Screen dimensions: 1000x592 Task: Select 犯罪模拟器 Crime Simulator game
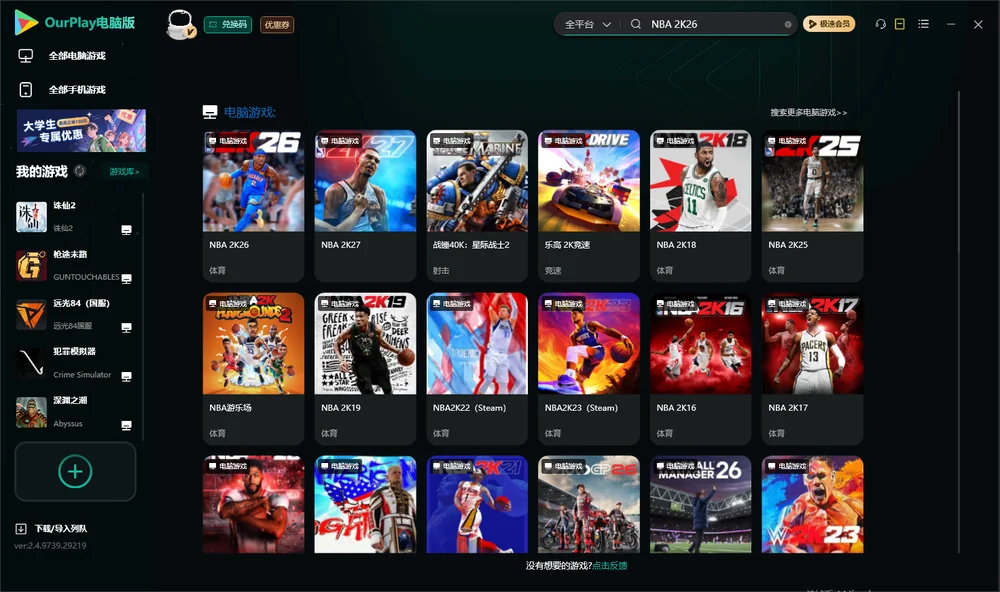pos(77,363)
